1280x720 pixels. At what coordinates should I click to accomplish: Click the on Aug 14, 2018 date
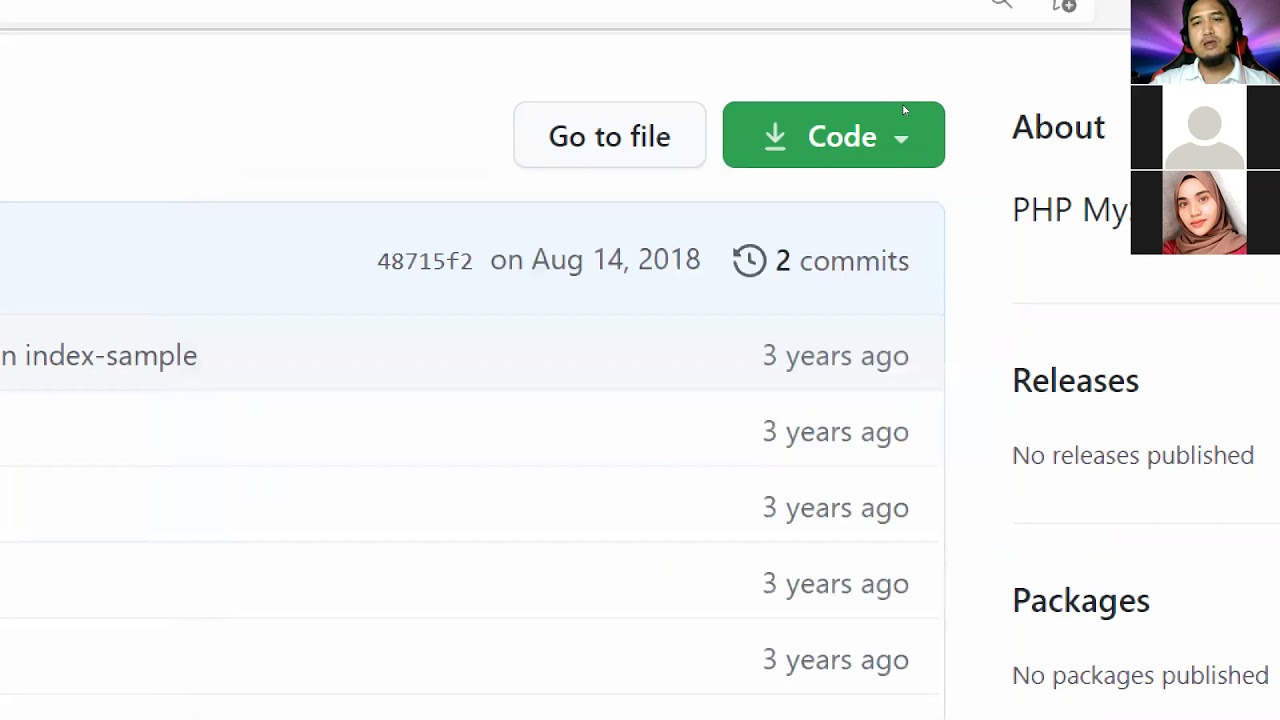pyautogui.click(x=595, y=260)
